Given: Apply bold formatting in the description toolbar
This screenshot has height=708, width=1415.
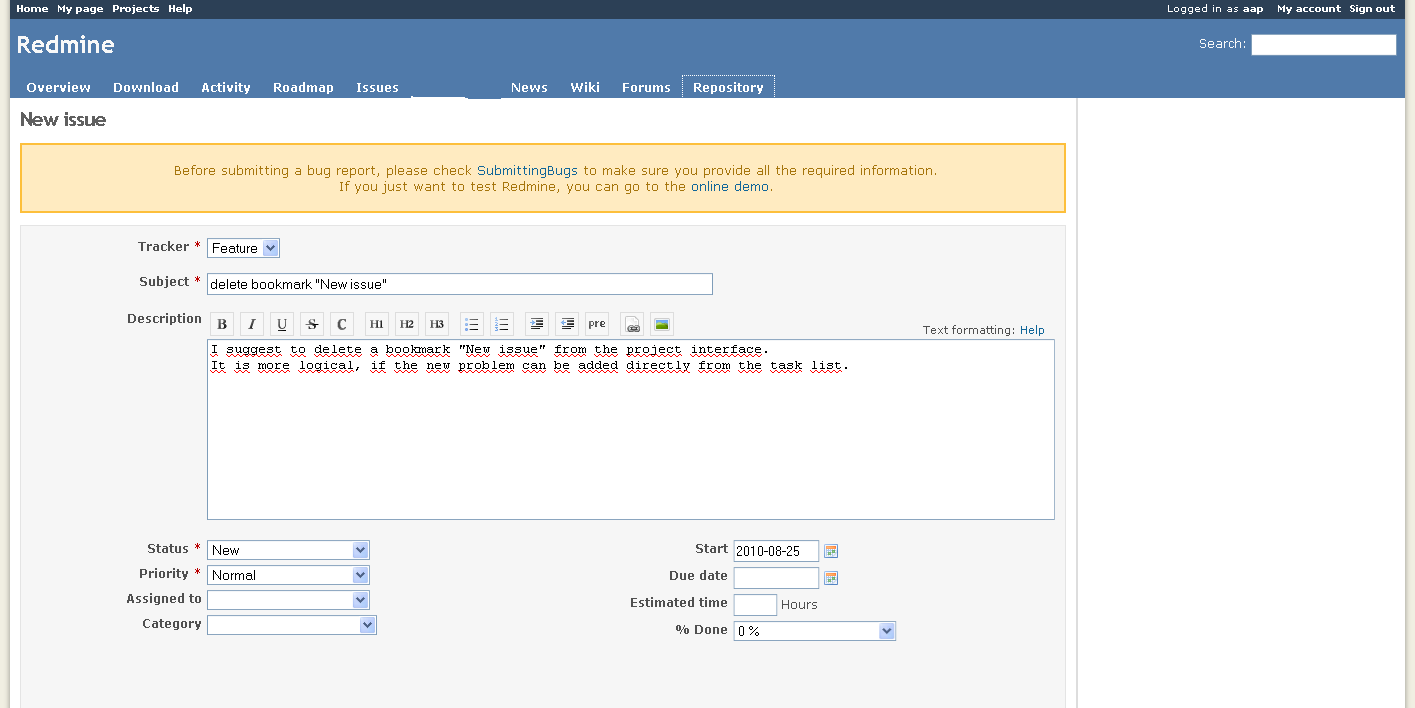Looking at the screenshot, I should tap(222, 324).
